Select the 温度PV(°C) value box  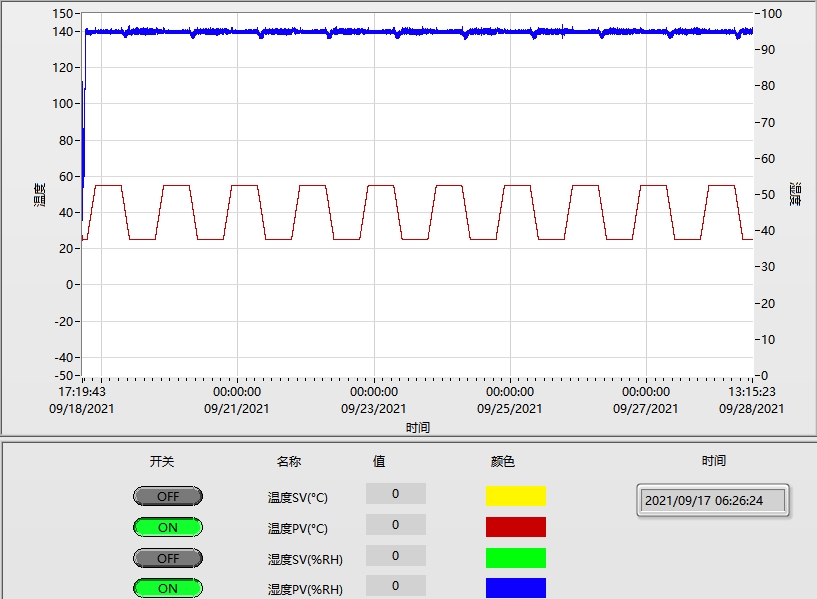click(395, 524)
